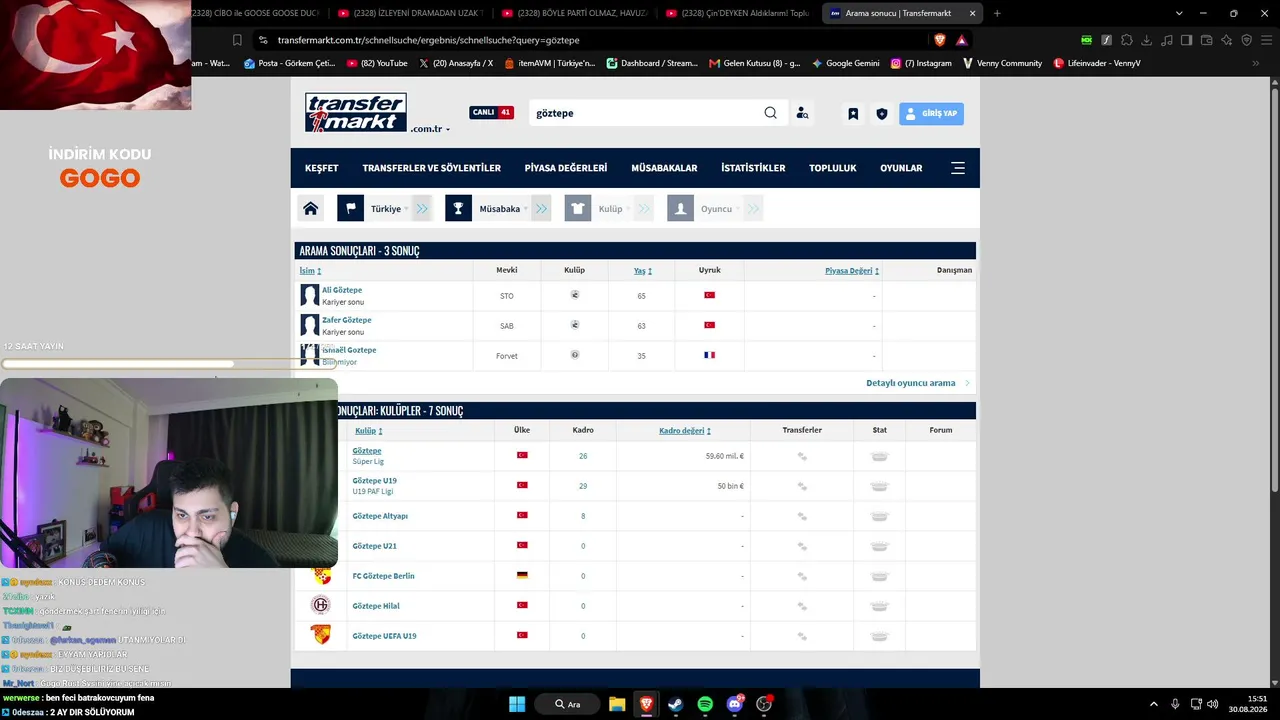Open the İSTATİSTİKLER menu

coord(753,168)
